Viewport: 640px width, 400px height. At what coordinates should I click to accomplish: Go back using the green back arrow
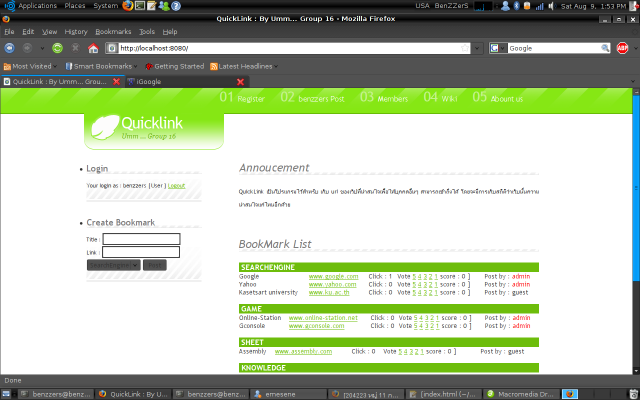[12, 47]
